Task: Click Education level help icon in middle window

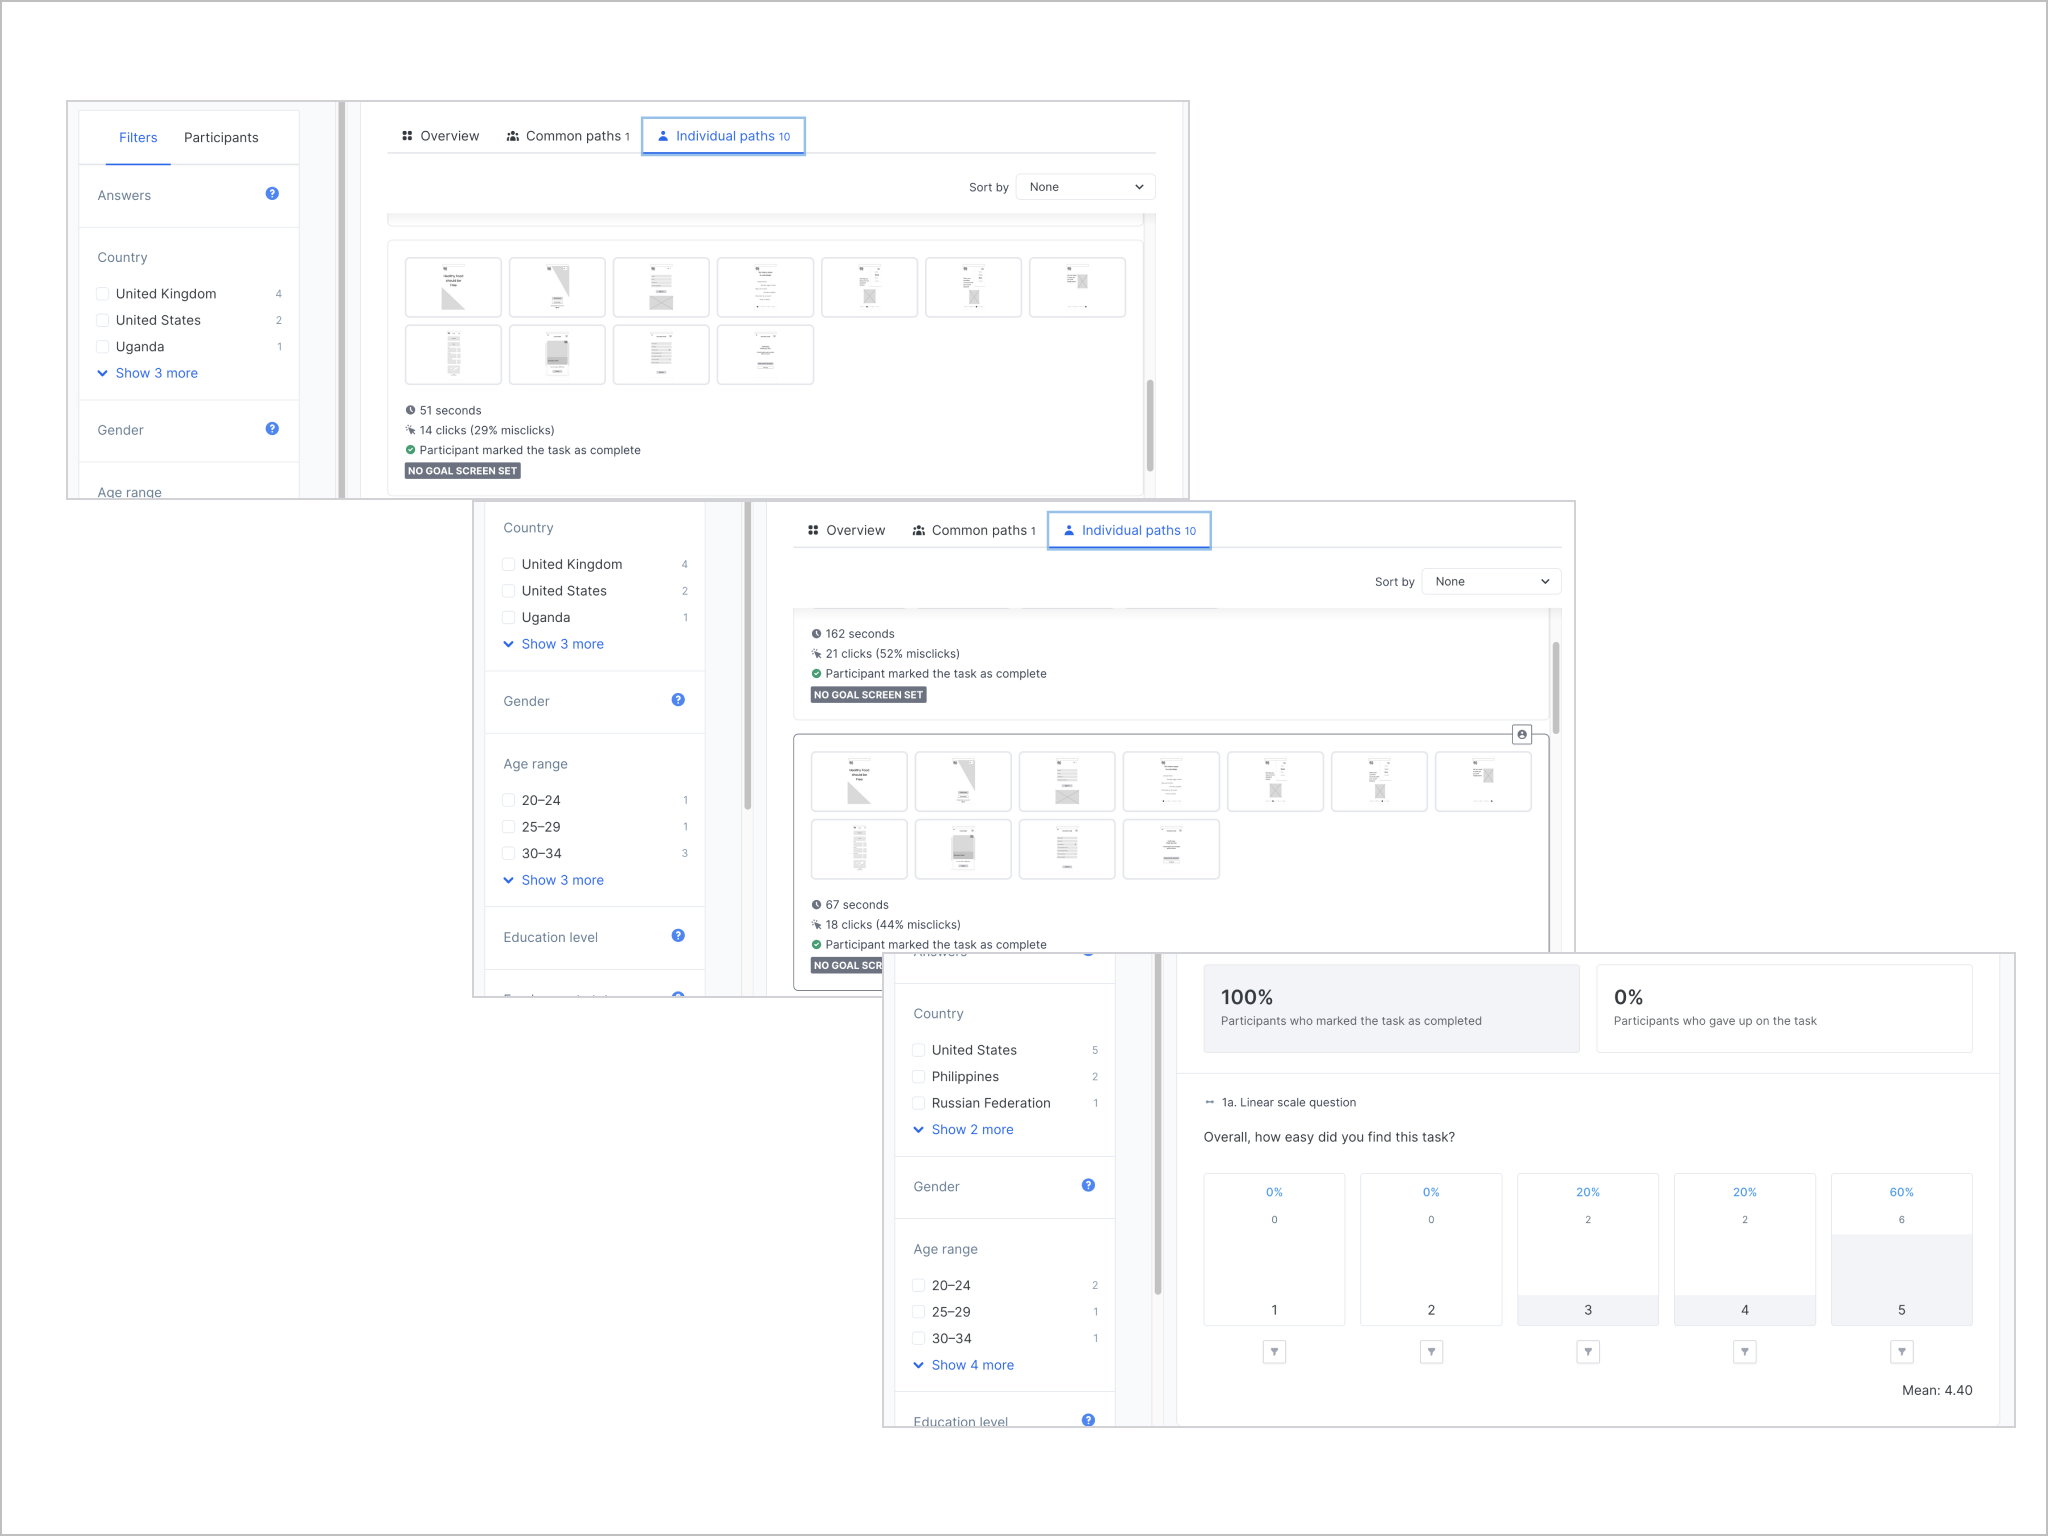Action: point(678,936)
